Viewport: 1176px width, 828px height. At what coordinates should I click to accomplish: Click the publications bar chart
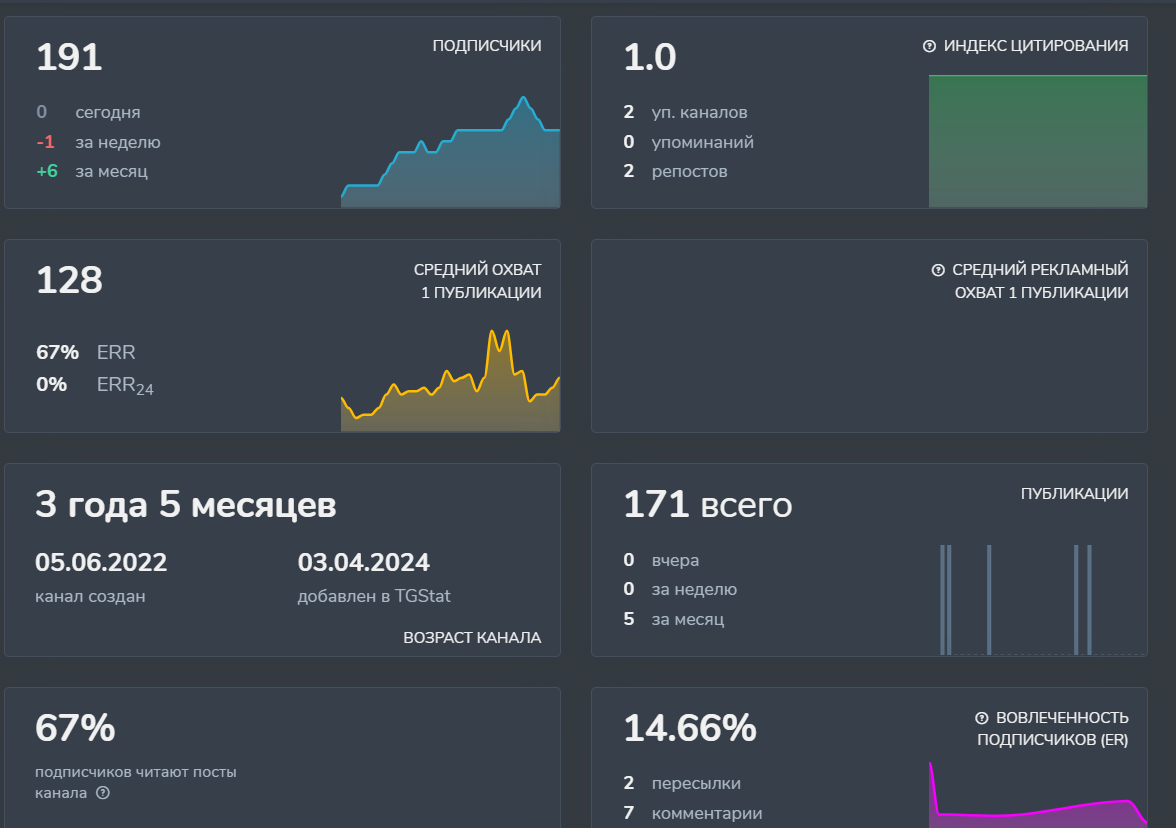coord(1037,600)
